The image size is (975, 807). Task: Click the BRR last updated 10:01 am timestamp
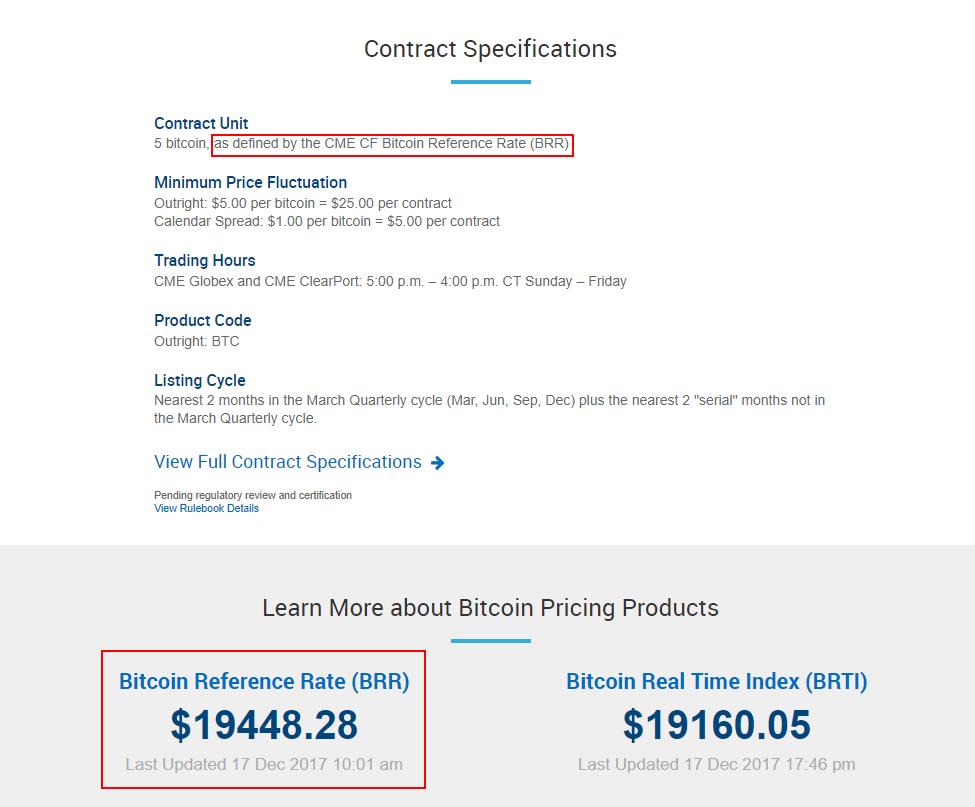[264, 764]
